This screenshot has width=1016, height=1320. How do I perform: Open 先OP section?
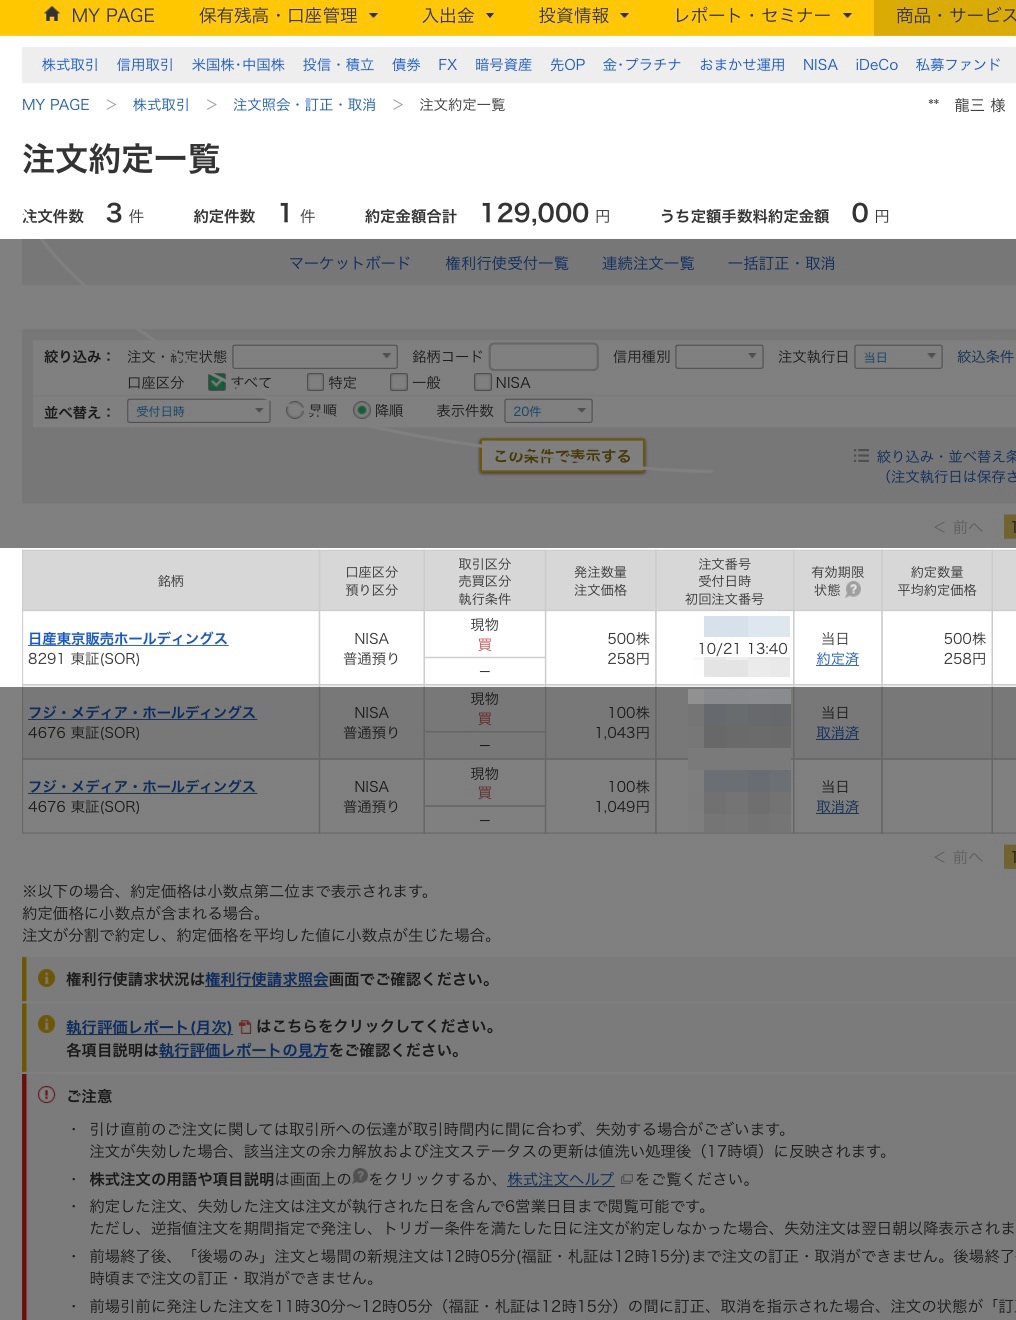pyautogui.click(x=567, y=65)
